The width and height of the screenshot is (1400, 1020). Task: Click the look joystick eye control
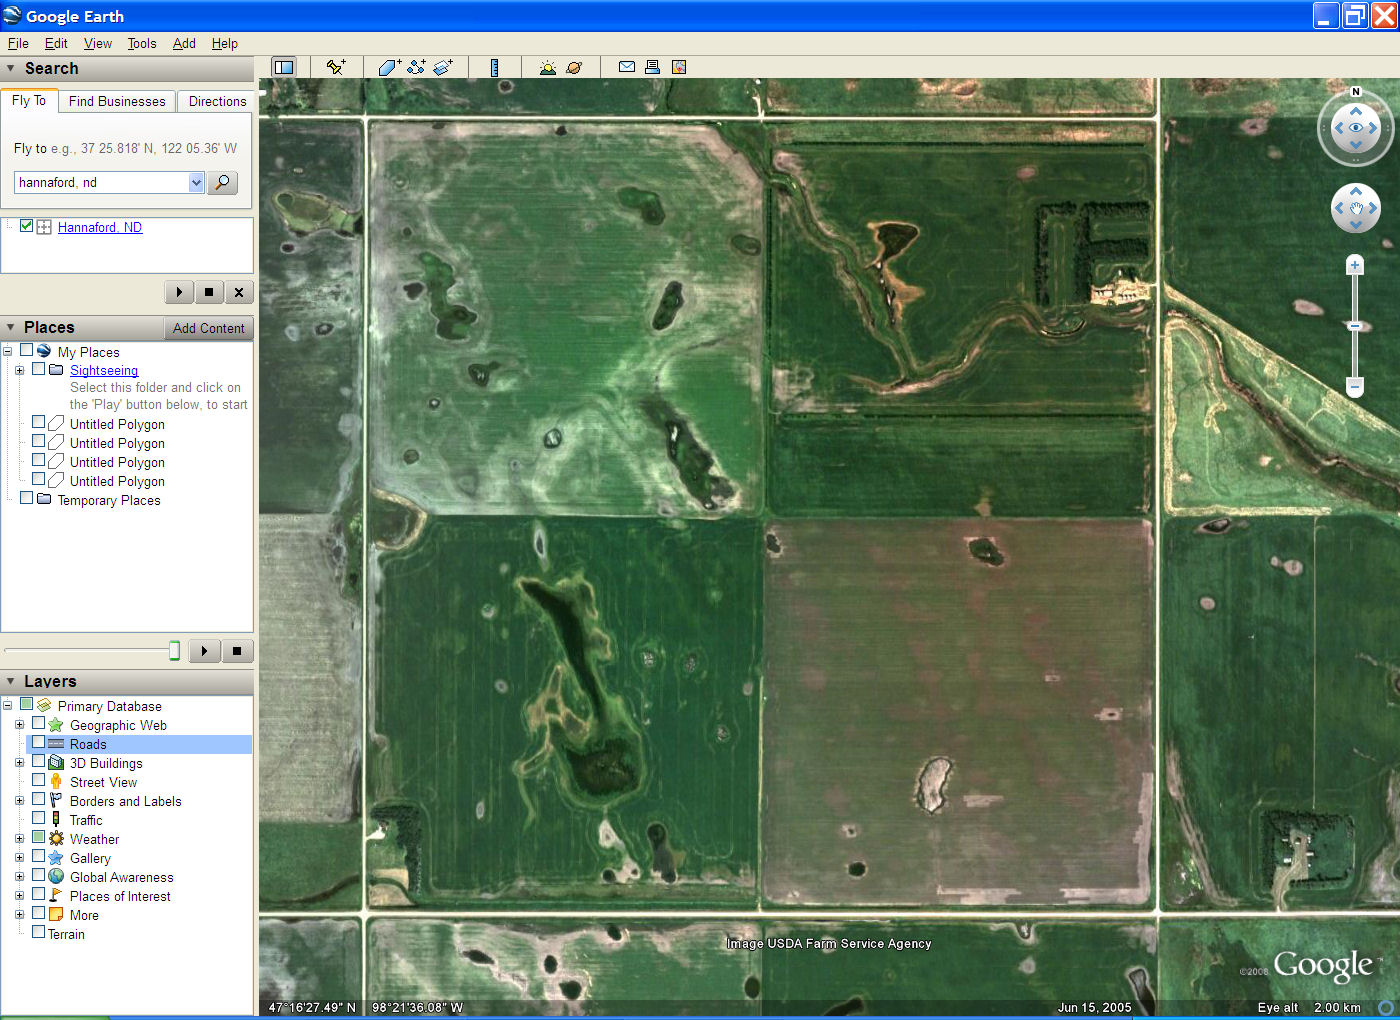(x=1356, y=128)
